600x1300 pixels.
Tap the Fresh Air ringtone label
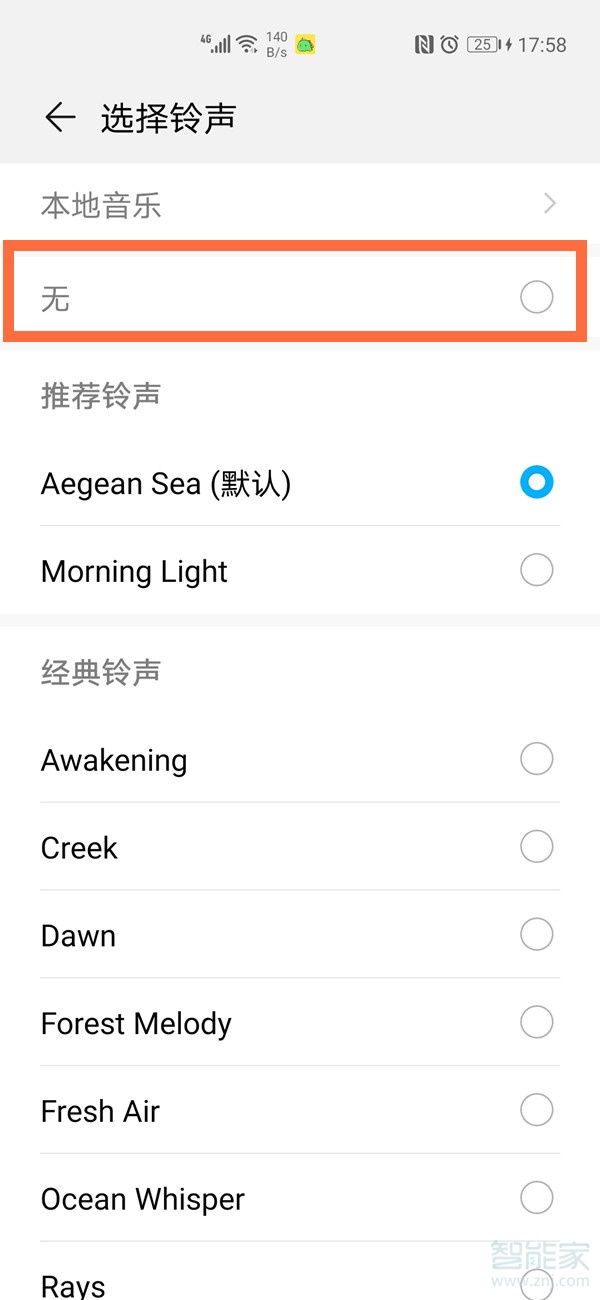[100, 1111]
